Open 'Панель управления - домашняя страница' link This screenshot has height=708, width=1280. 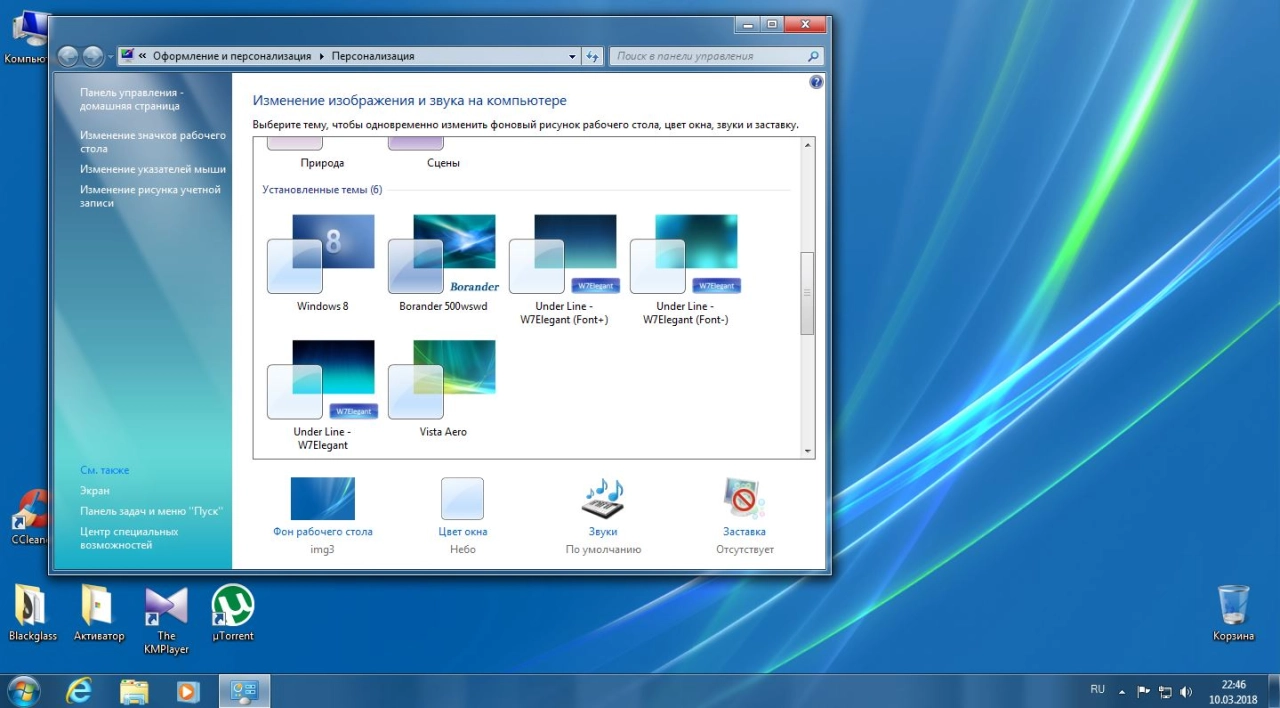[x=132, y=99]
